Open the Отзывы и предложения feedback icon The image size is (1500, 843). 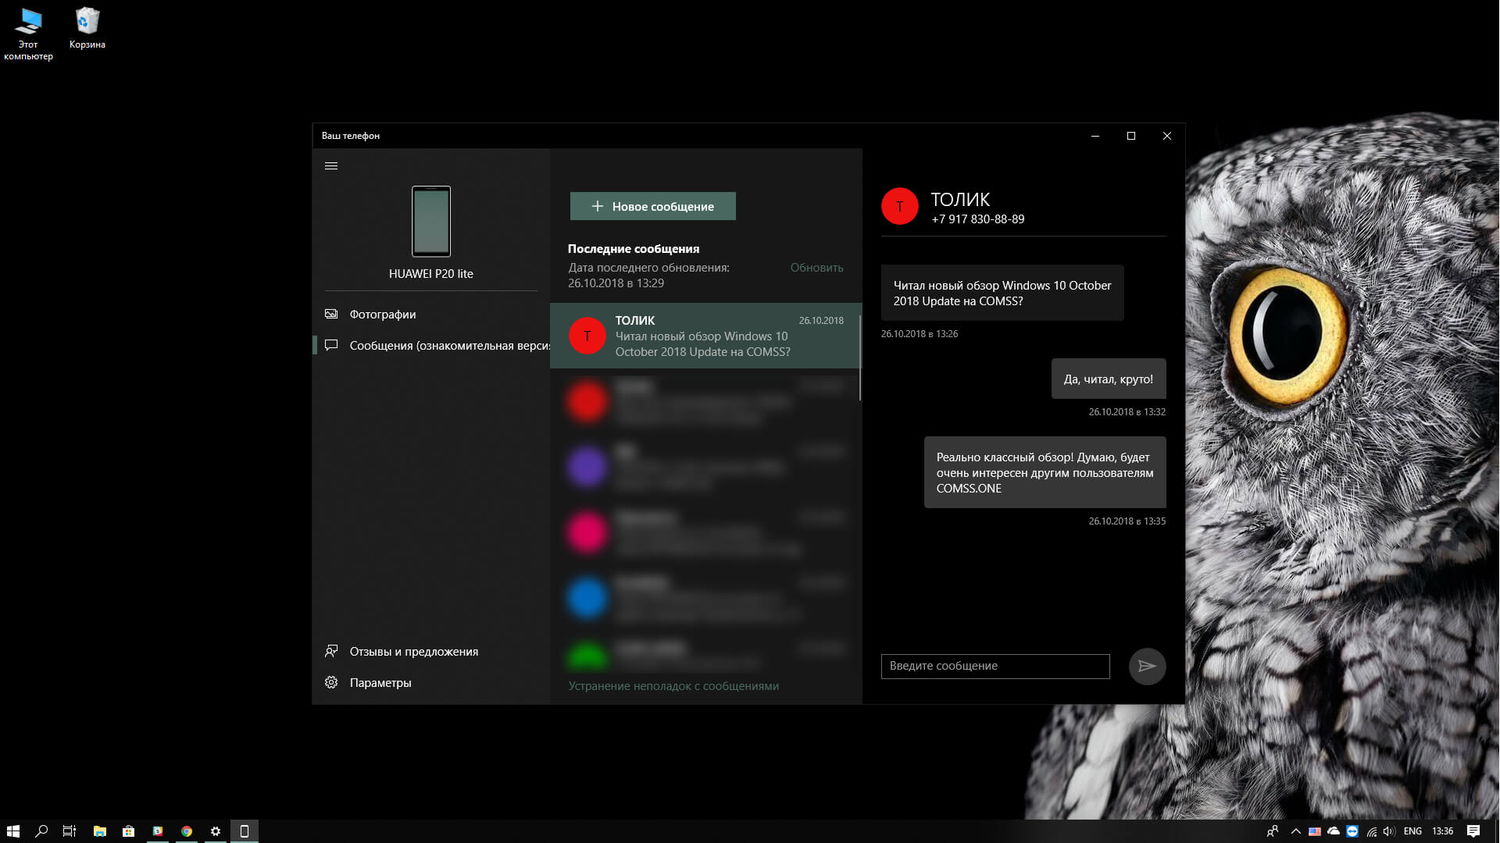click(331, 651)
